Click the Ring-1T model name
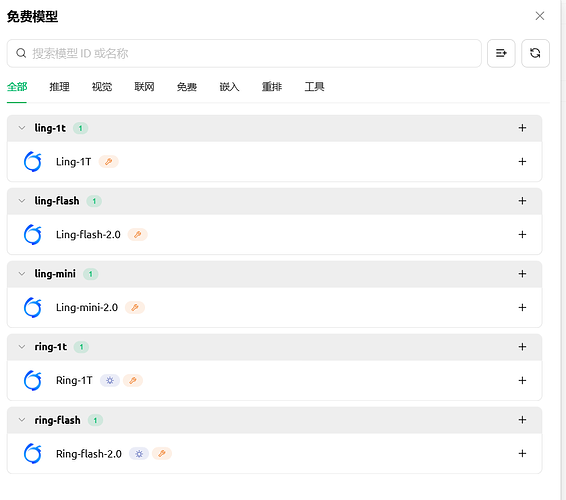Image resolution: width=566 pixels, height=500 pixels. (x=74, y=380)
